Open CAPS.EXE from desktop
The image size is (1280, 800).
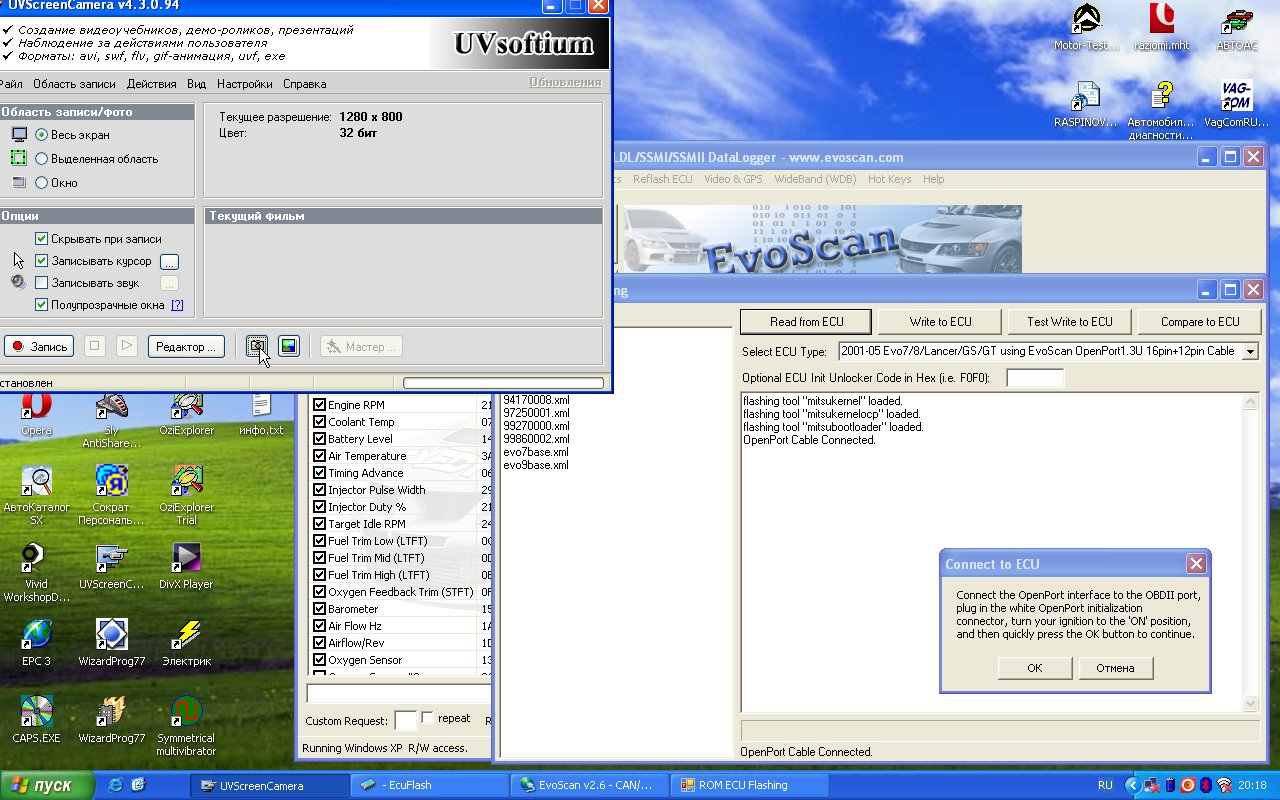point(36,720)
